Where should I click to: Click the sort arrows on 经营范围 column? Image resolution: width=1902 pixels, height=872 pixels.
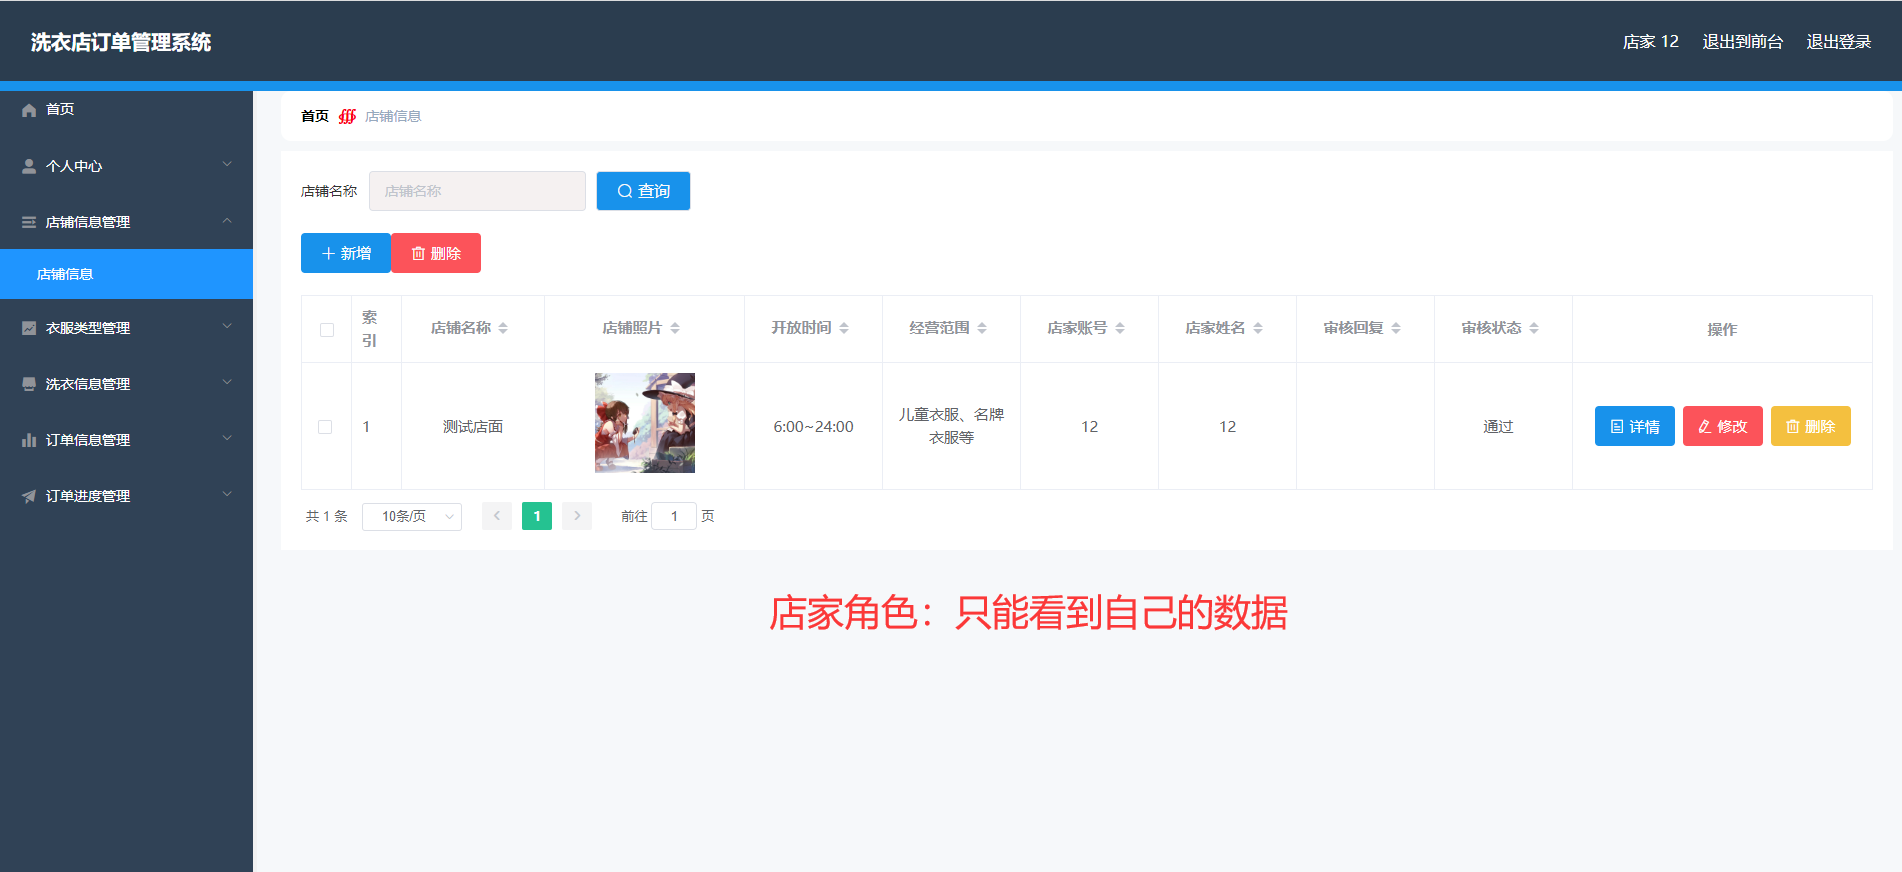982,328
